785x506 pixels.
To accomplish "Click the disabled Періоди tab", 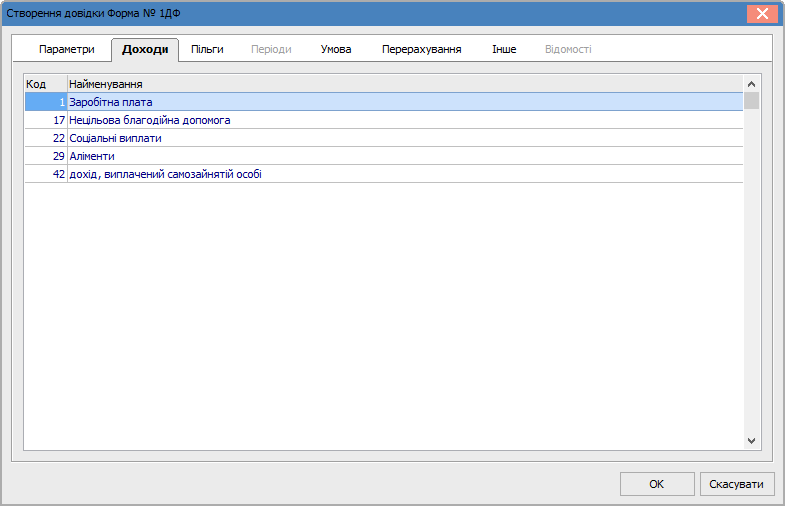I will click(271, 50).
